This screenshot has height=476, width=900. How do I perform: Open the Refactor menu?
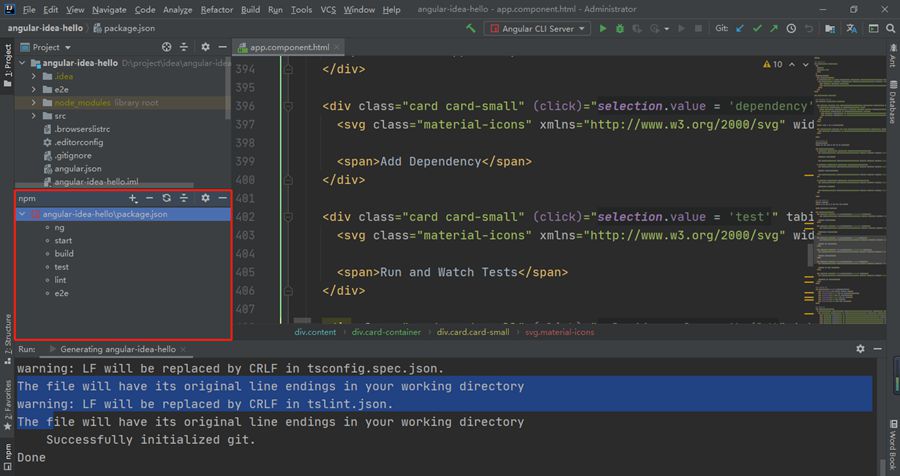tap(216, 9)
